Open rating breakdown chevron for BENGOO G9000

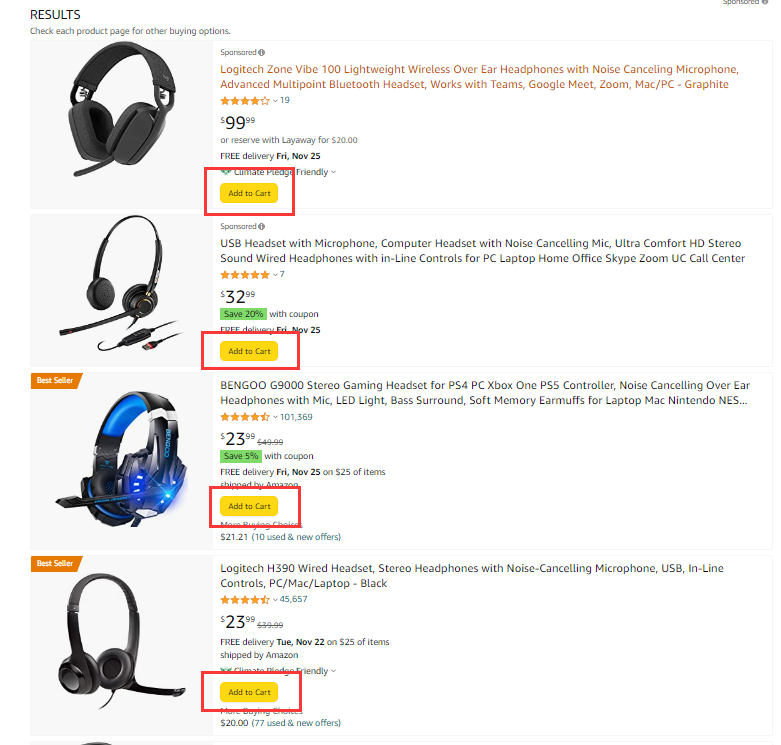(x=275, y=417)
